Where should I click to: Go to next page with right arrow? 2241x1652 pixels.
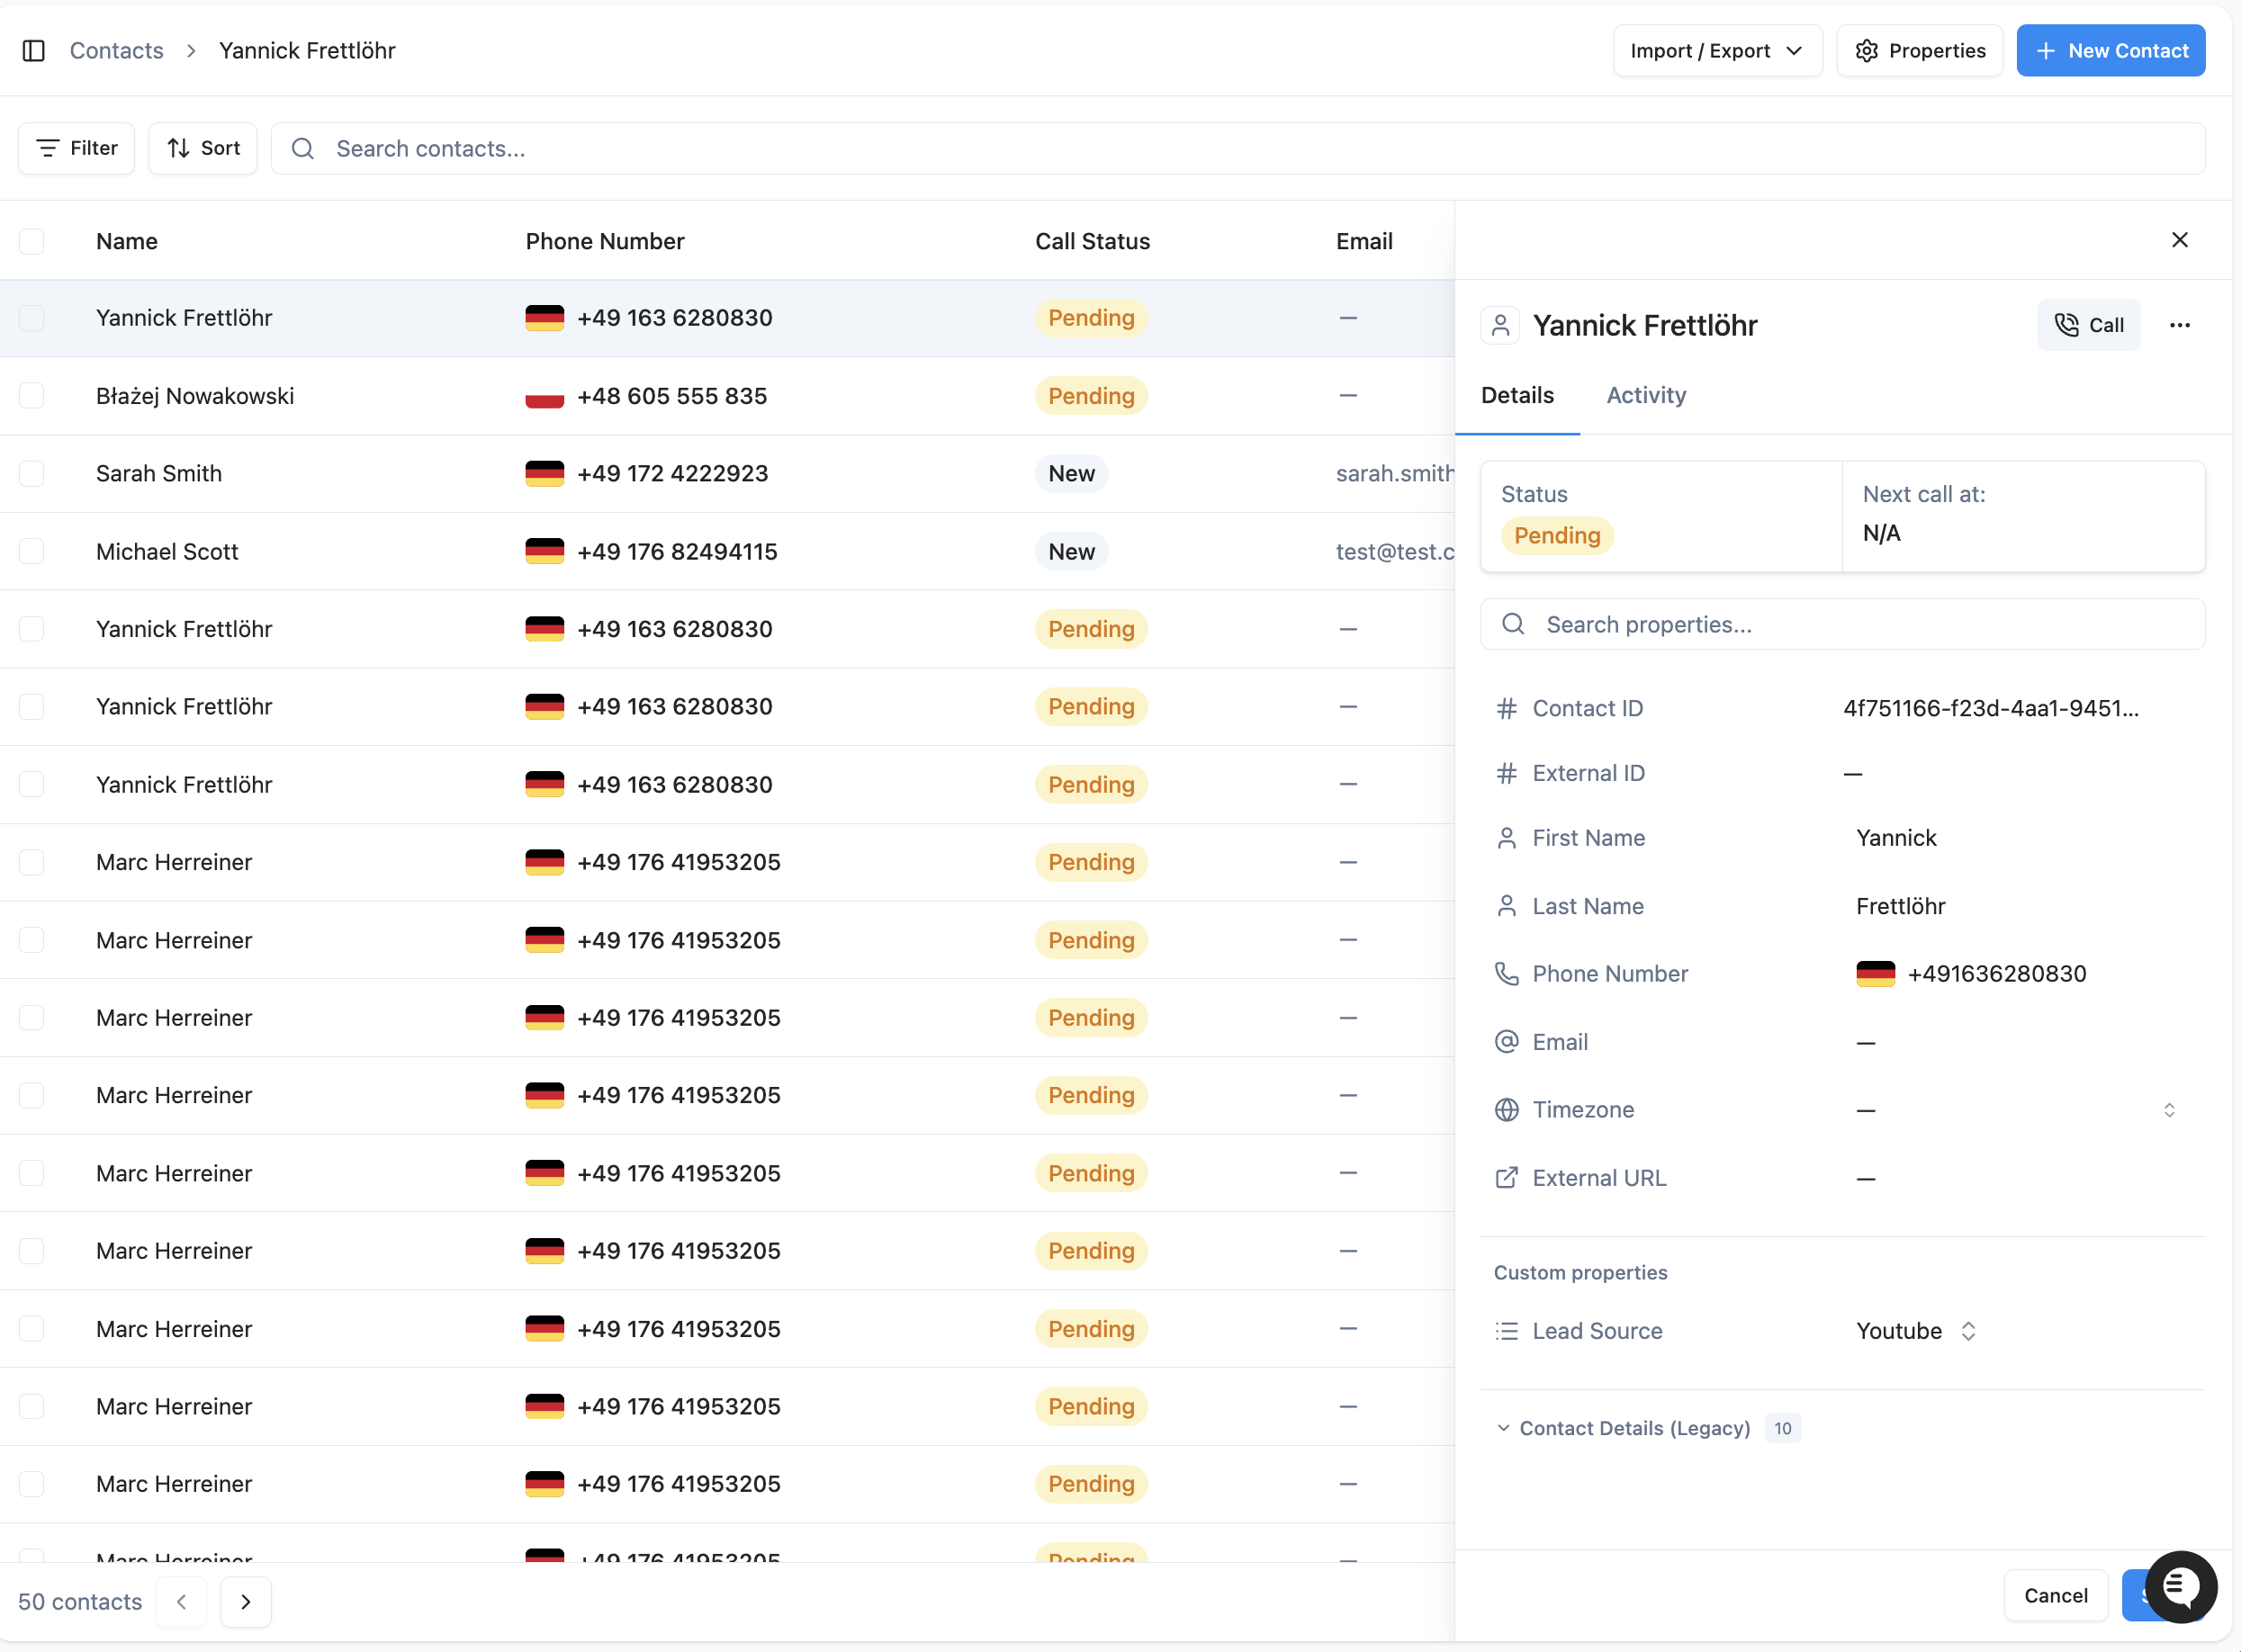pyautogui.click(x=246, y=1601)
